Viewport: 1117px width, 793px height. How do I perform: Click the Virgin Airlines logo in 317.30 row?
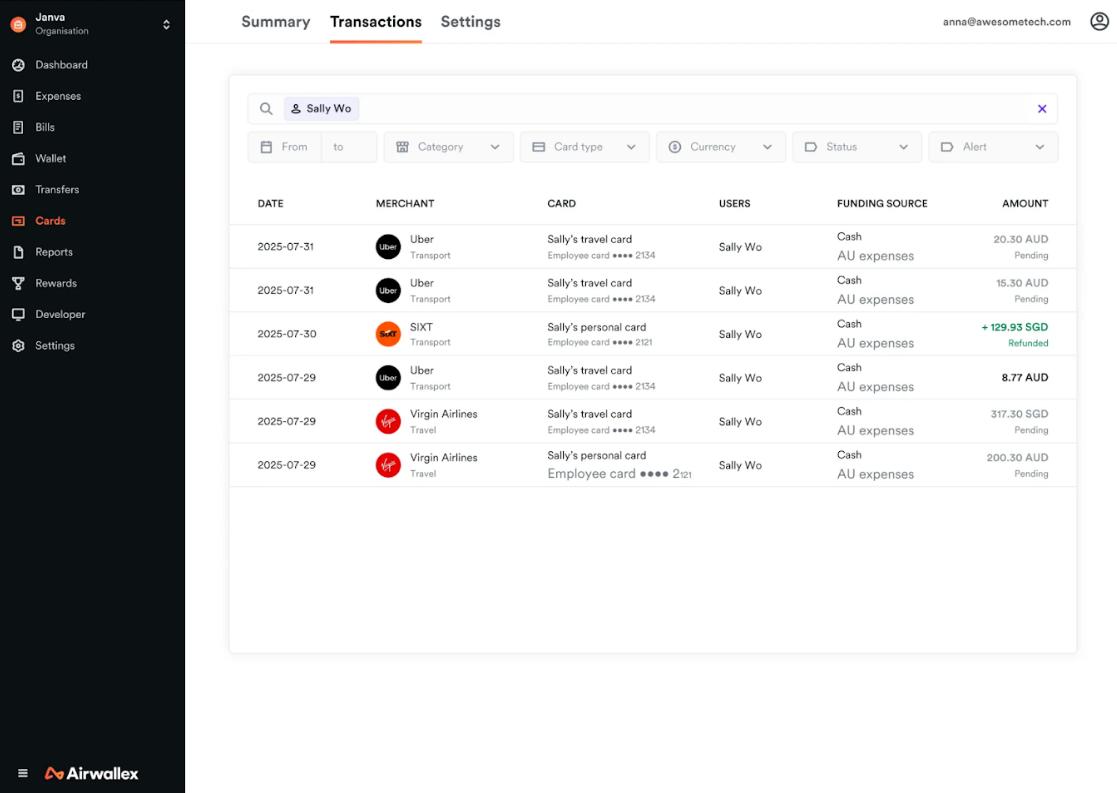388,421
